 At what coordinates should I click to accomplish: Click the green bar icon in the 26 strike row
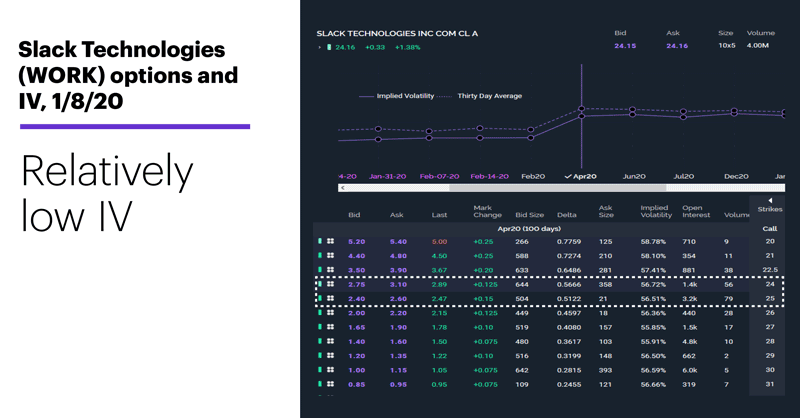pyautogui.click(x=320, y=312)
